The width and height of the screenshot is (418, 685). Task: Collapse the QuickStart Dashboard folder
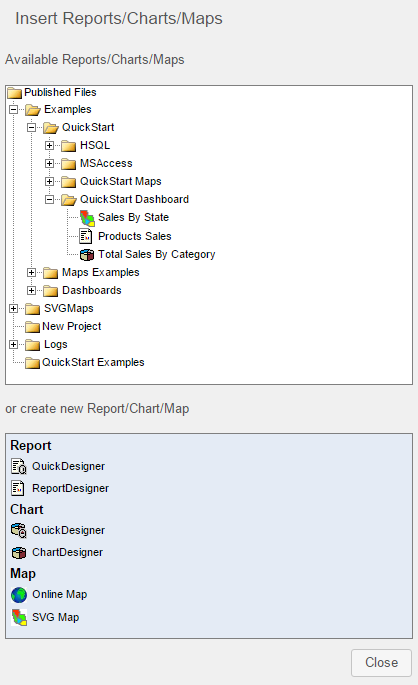(49, 200)
